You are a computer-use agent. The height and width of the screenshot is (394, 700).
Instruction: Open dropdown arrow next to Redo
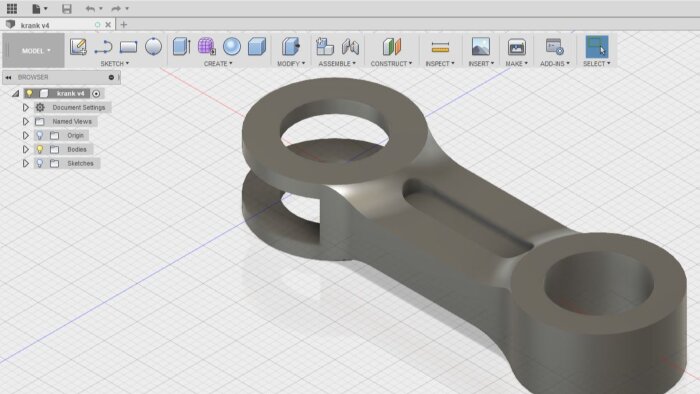pos(127,9)
